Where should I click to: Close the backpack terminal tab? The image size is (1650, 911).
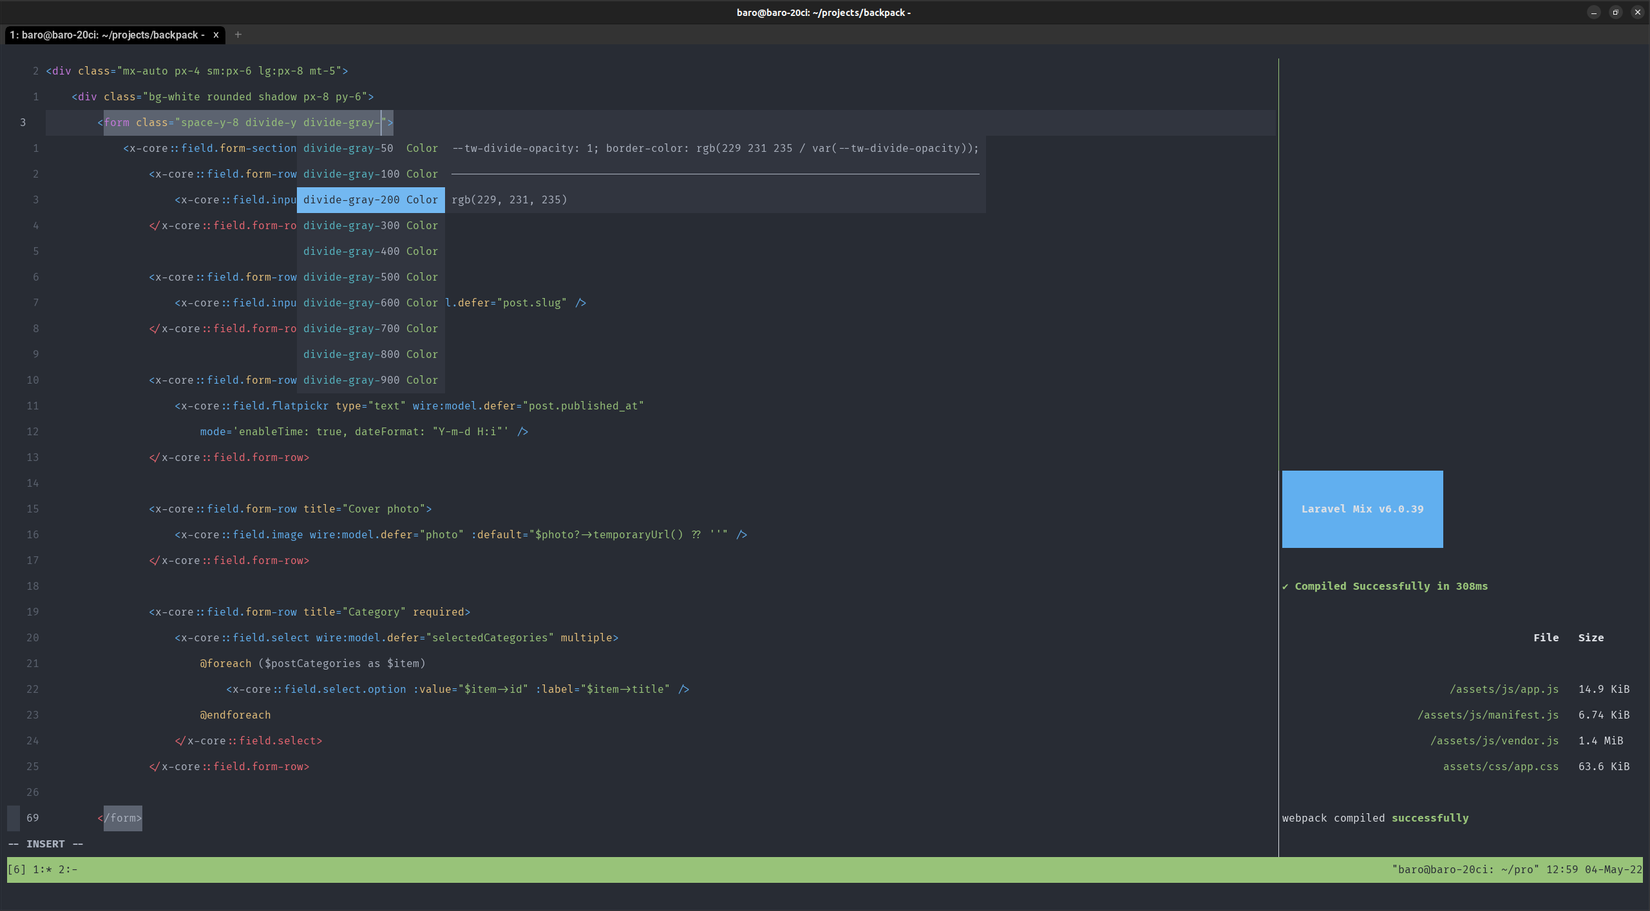216,35
